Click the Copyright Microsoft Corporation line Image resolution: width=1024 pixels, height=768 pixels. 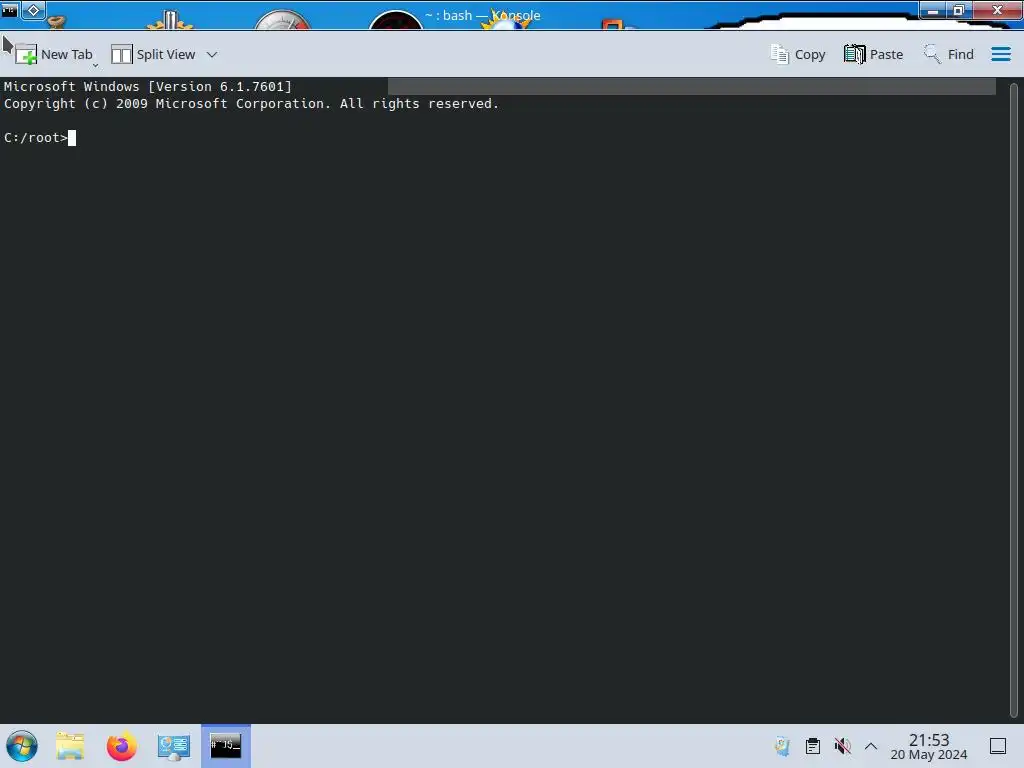[x=251, y=104]
